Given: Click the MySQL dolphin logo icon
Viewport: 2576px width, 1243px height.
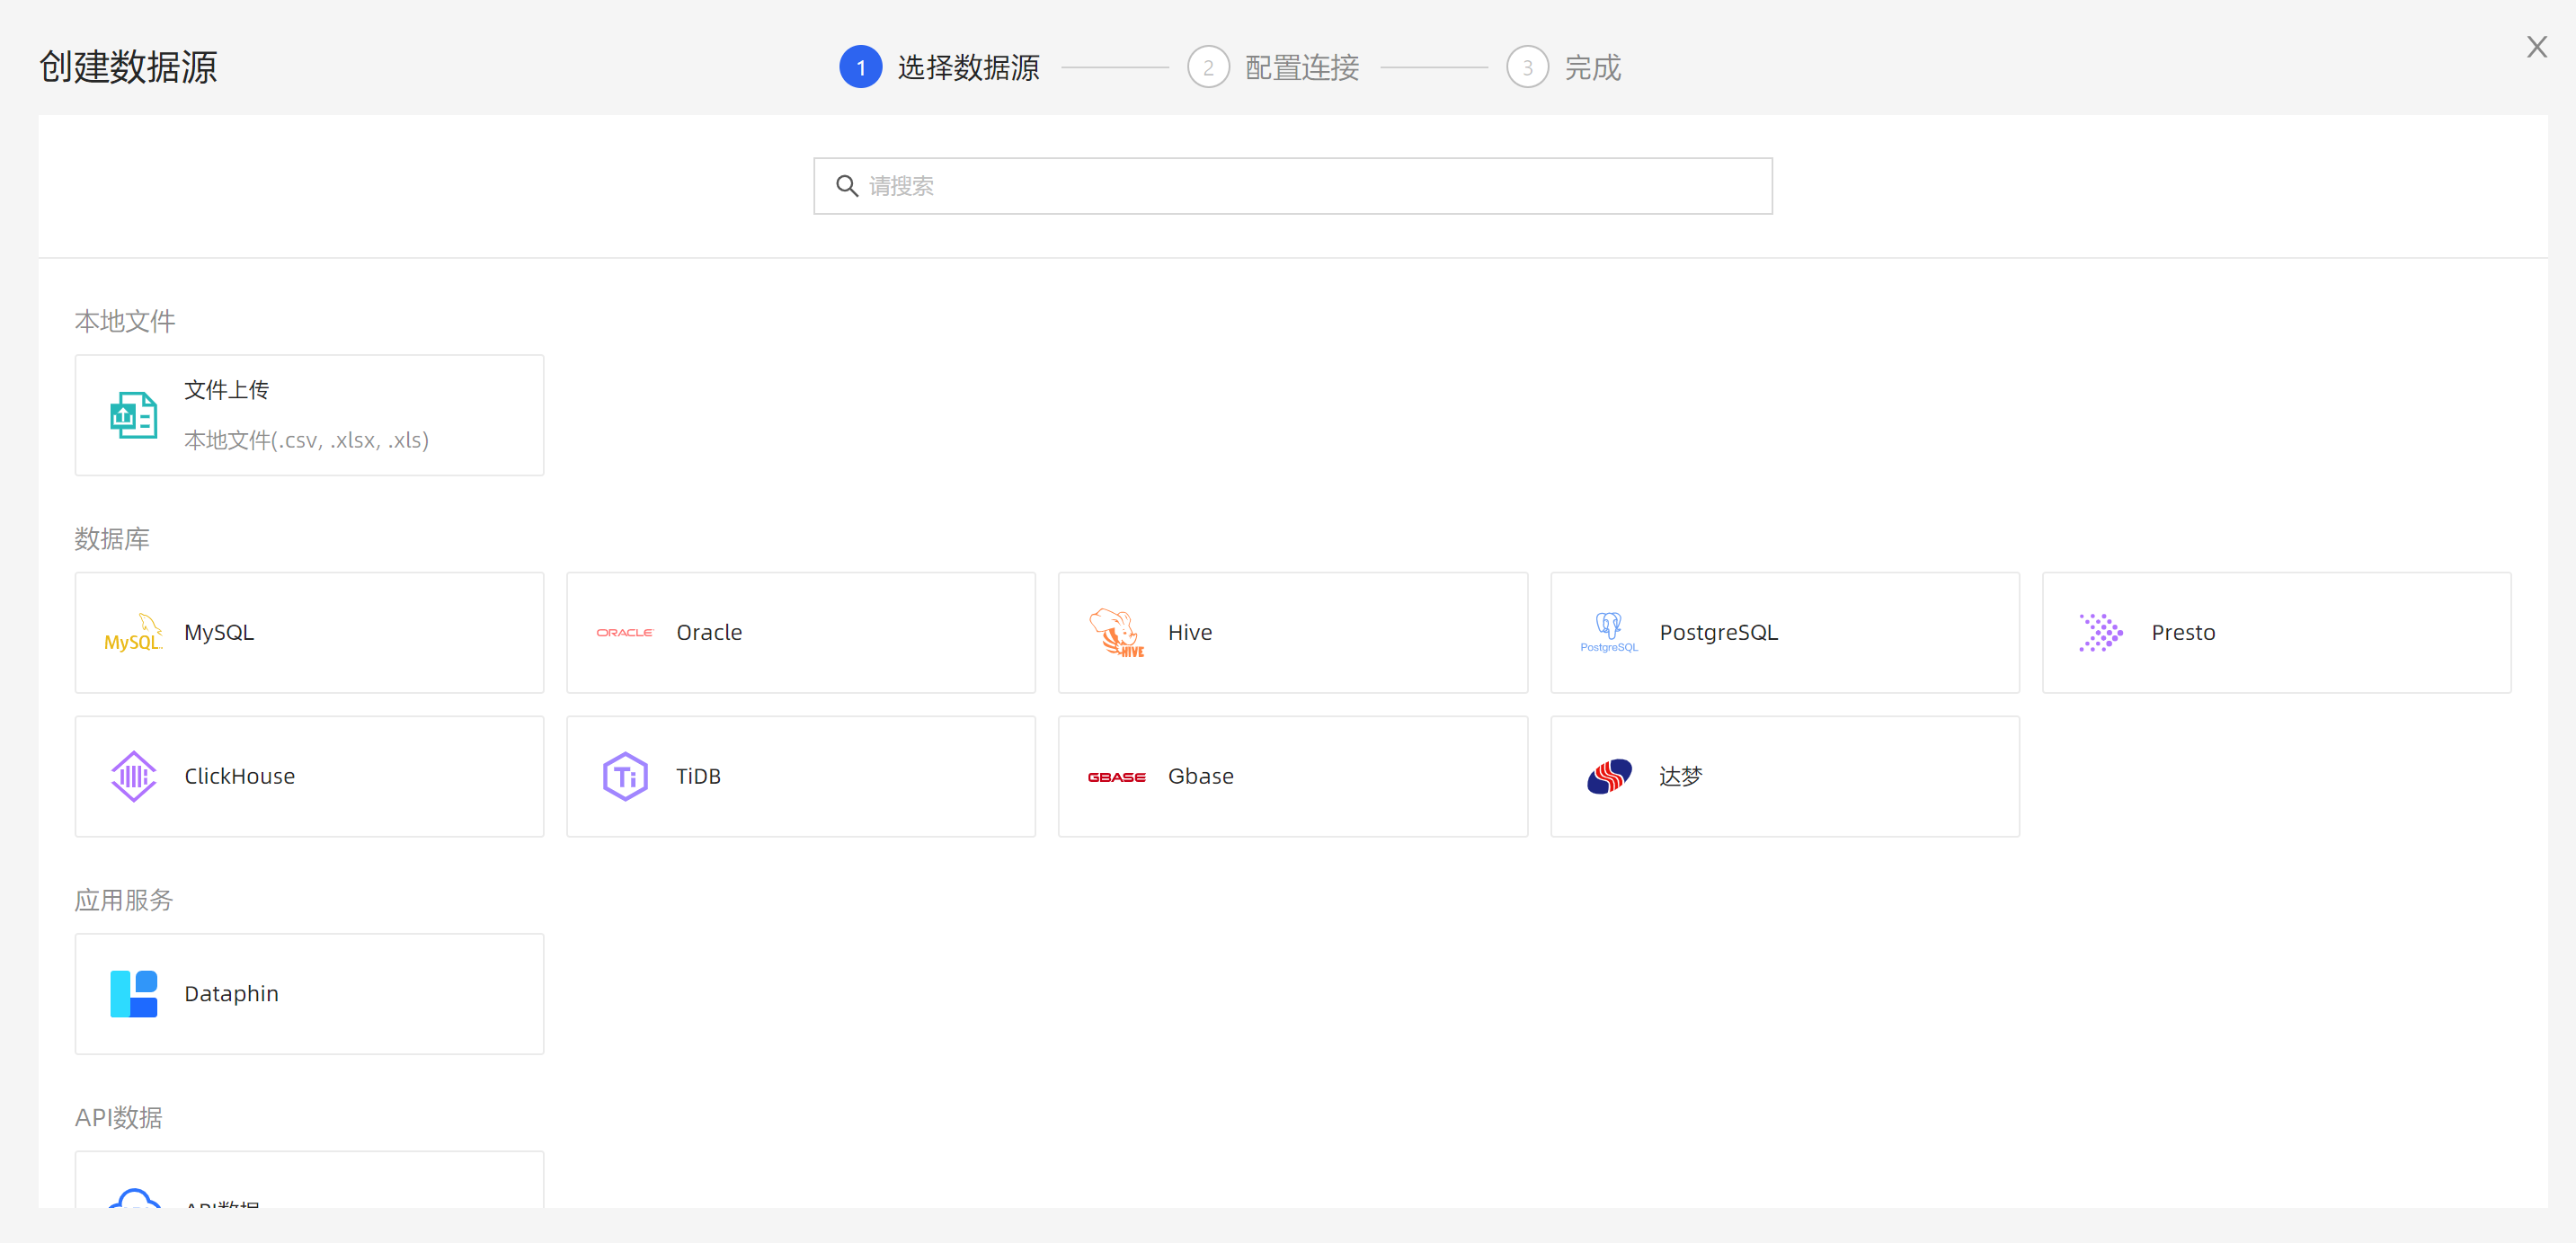Looking at the screenshot, I should coord(133,633).
